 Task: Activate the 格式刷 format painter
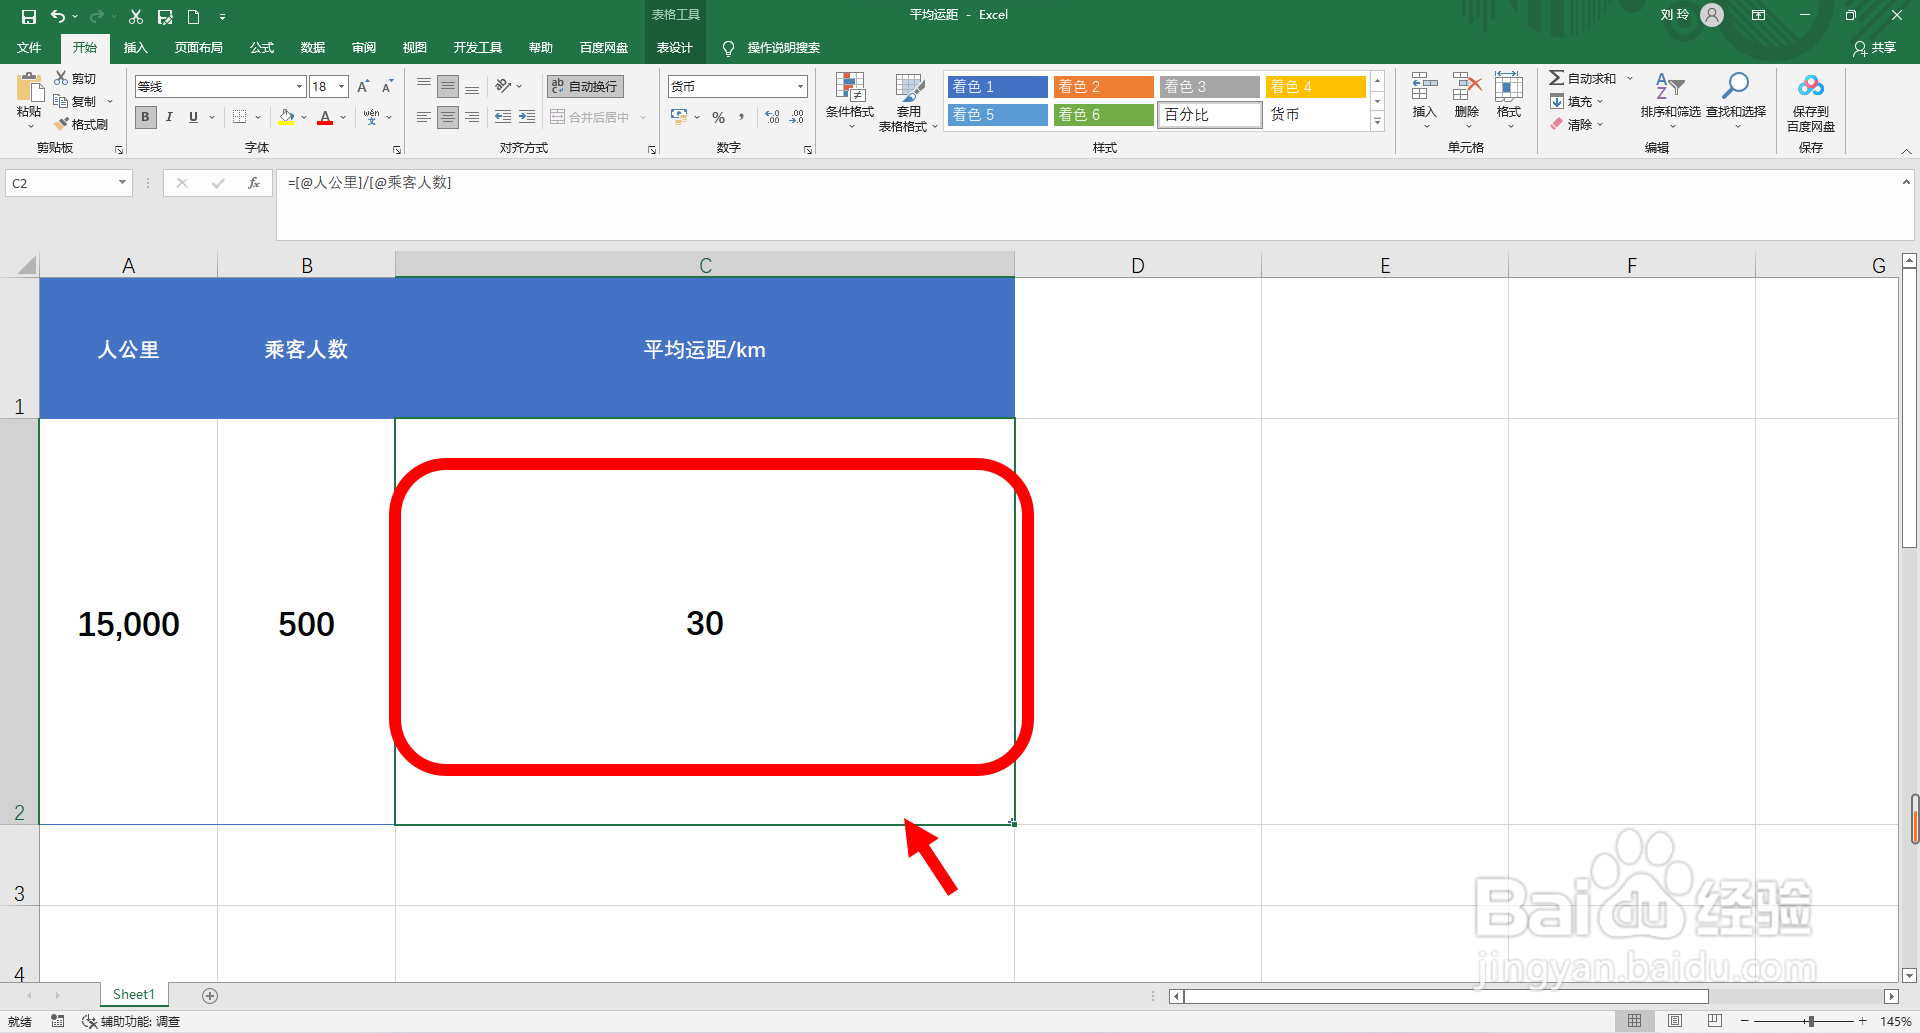81,124
